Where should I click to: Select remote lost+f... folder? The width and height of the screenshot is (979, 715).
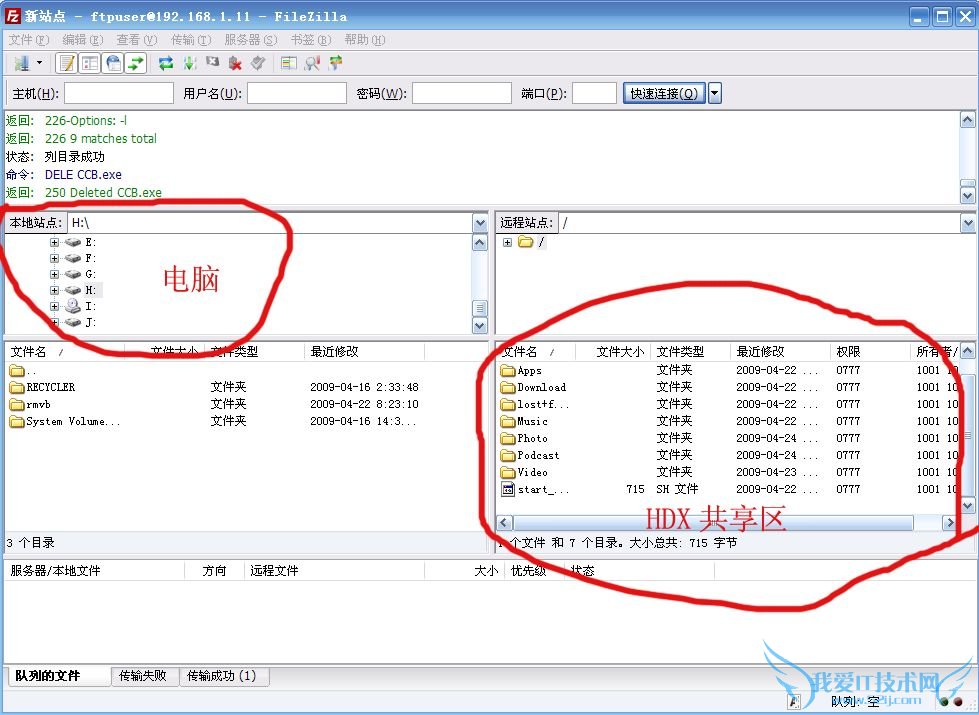click(x=543, y=404)
